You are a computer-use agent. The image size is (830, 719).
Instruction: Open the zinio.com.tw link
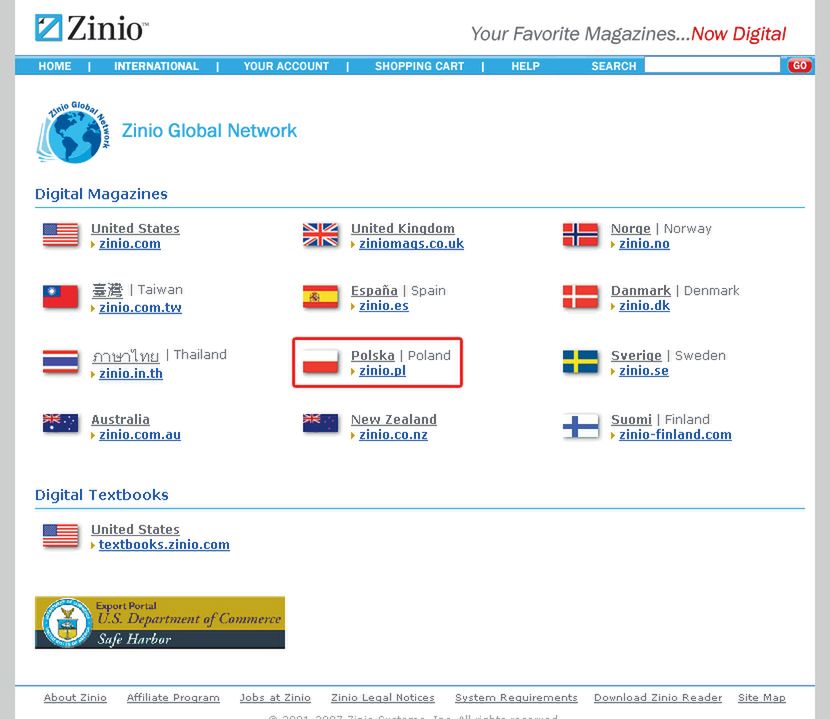click(140, 307)
